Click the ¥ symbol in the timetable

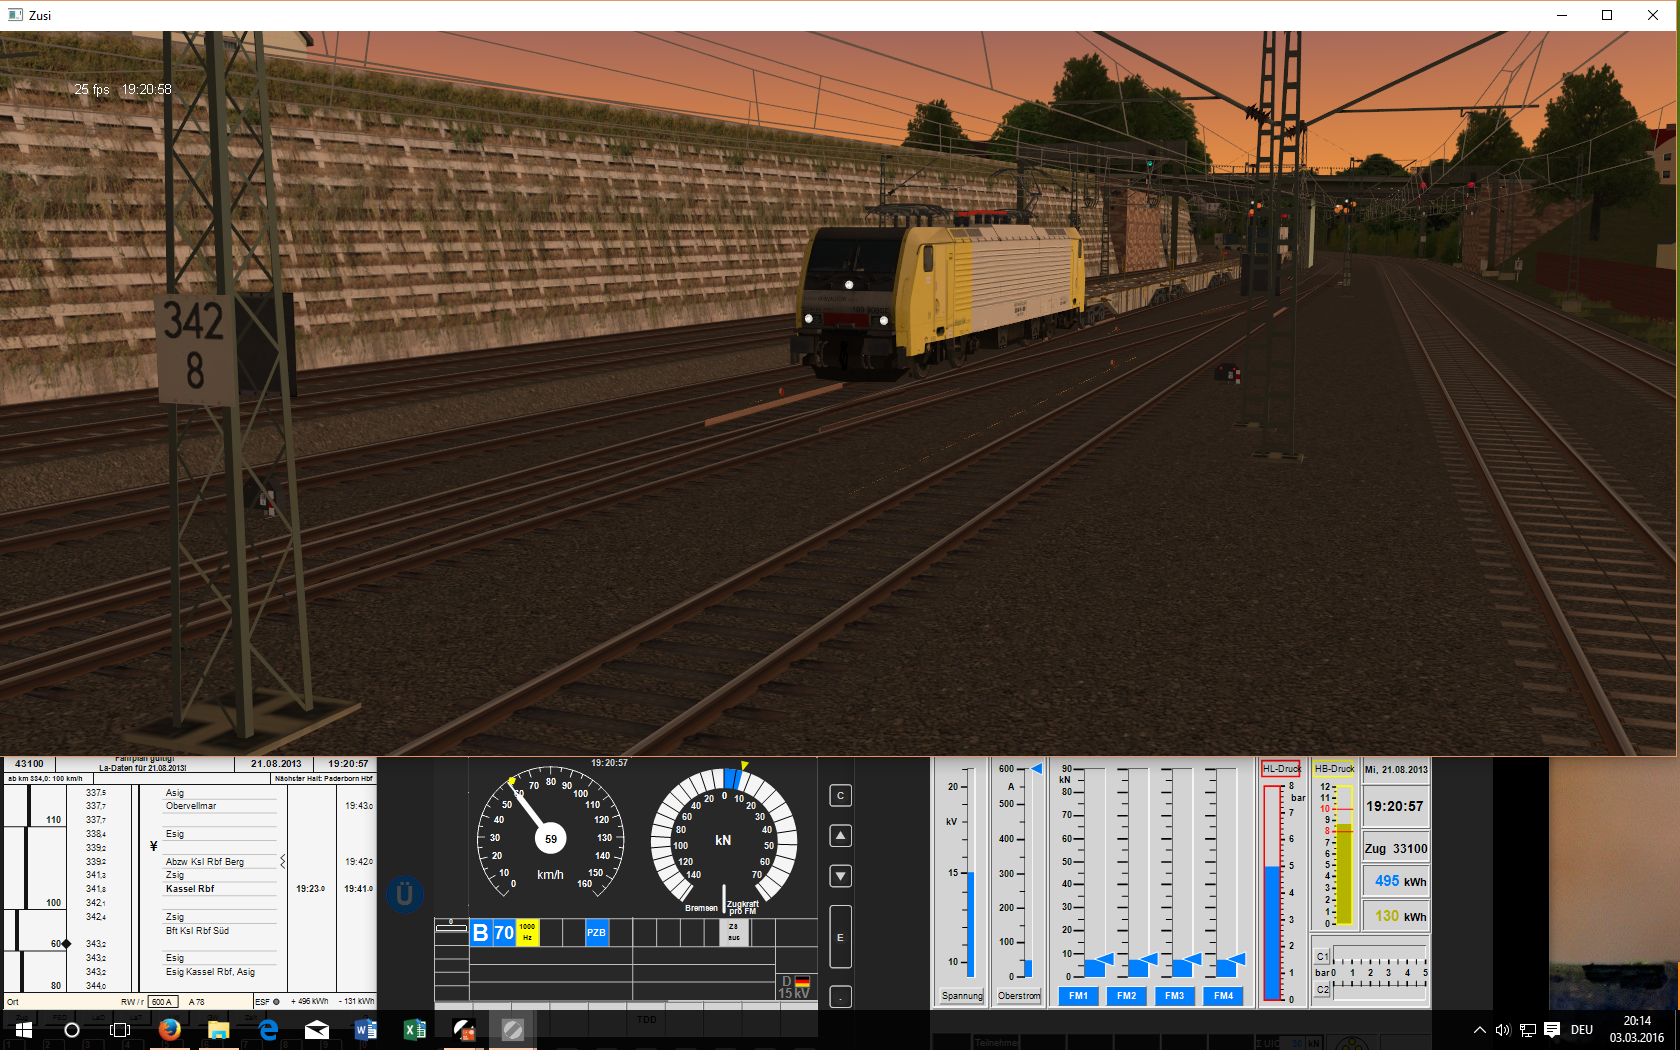coord(153,846)
